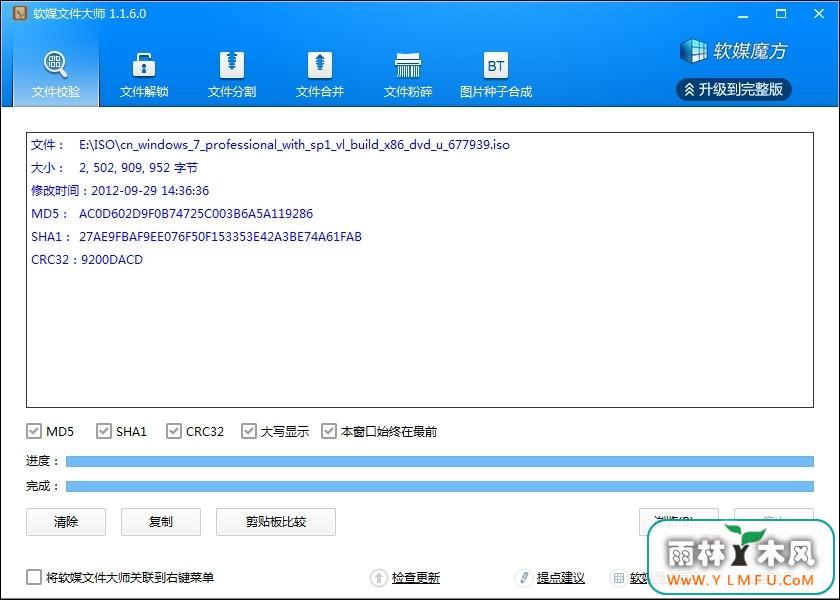The height and width of the screenshot is (600, 840).
Task: Click the 进度 progress bar
Action: point(440,461)
